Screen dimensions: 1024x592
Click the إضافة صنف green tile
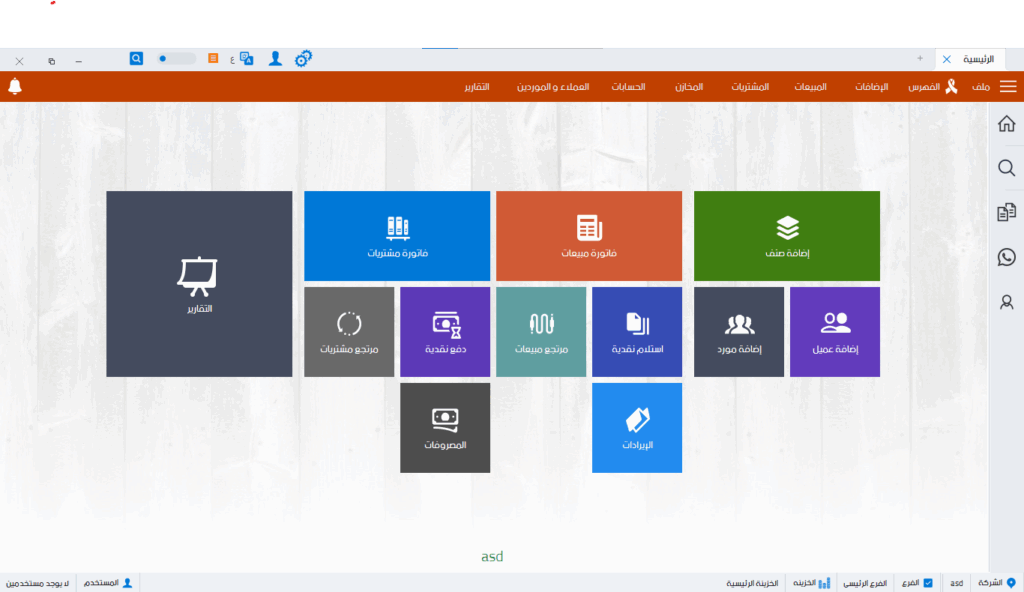pyautogui.click(x=787, y=236)
